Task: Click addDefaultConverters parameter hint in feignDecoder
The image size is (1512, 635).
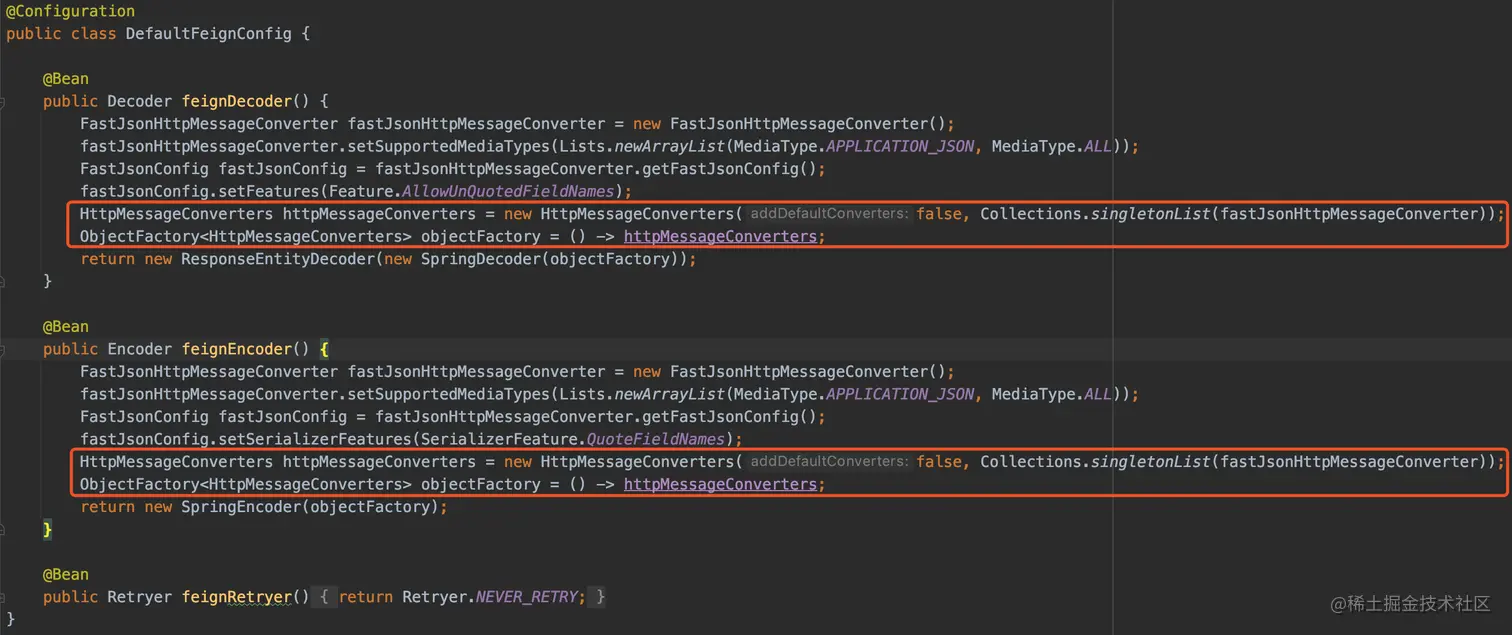Action: coord(829,214)
